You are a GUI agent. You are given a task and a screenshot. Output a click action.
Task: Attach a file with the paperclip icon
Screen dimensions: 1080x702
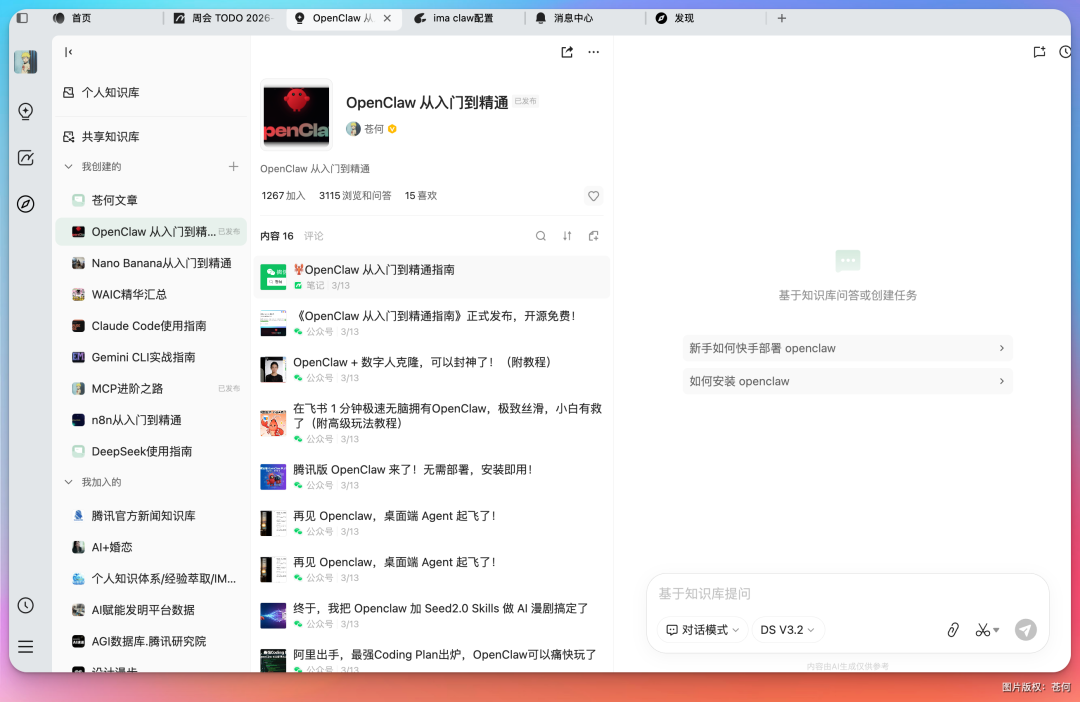coord(952,630)
